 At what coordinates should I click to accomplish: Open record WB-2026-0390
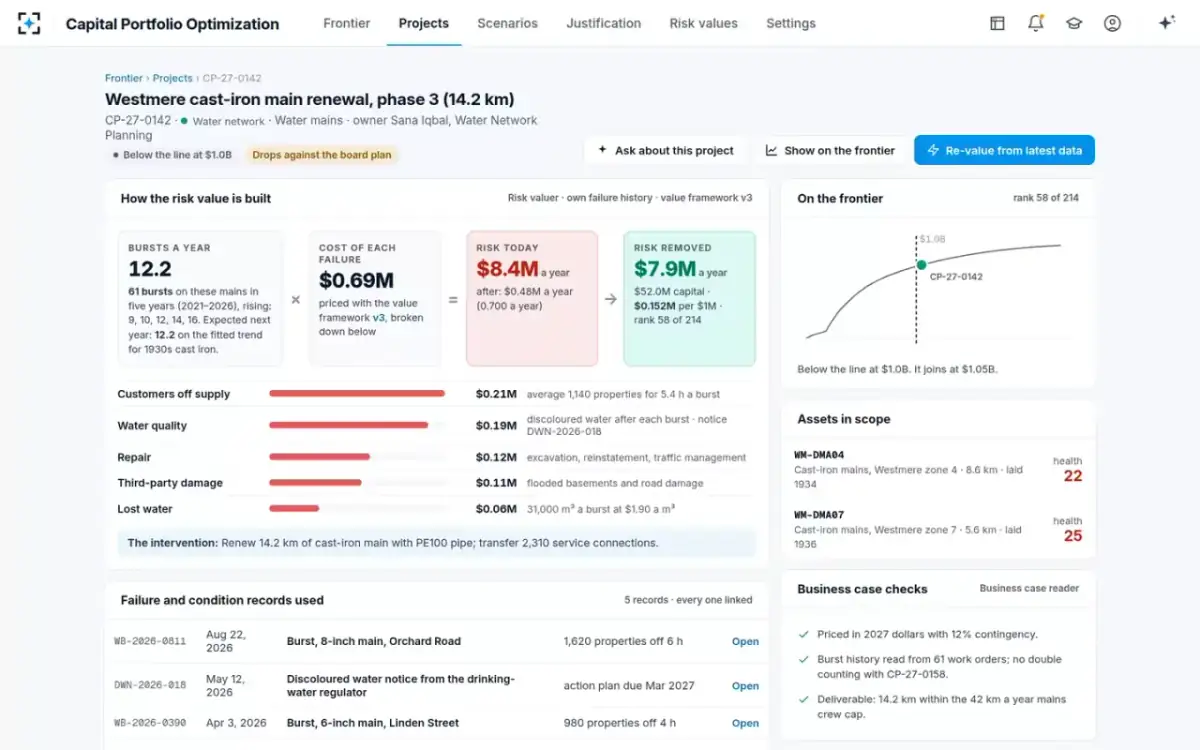click(745, 723)
